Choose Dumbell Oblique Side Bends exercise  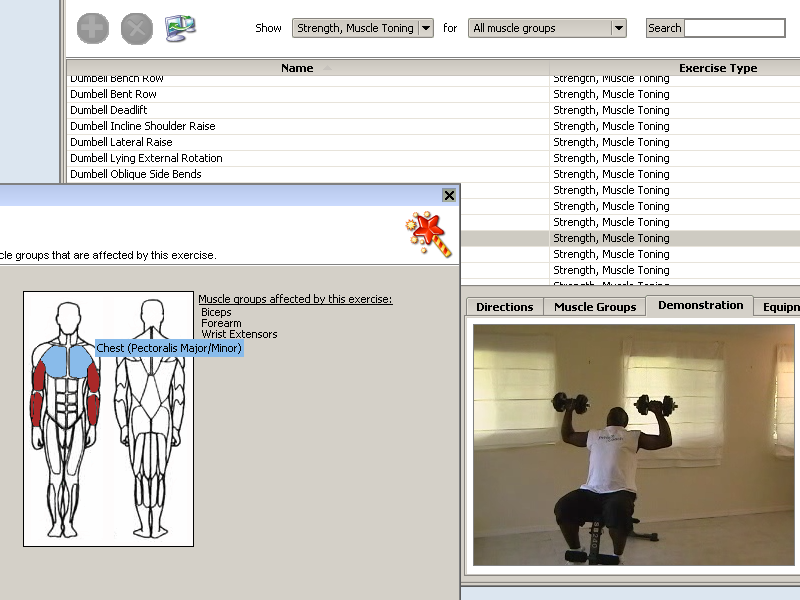(135, 174)
